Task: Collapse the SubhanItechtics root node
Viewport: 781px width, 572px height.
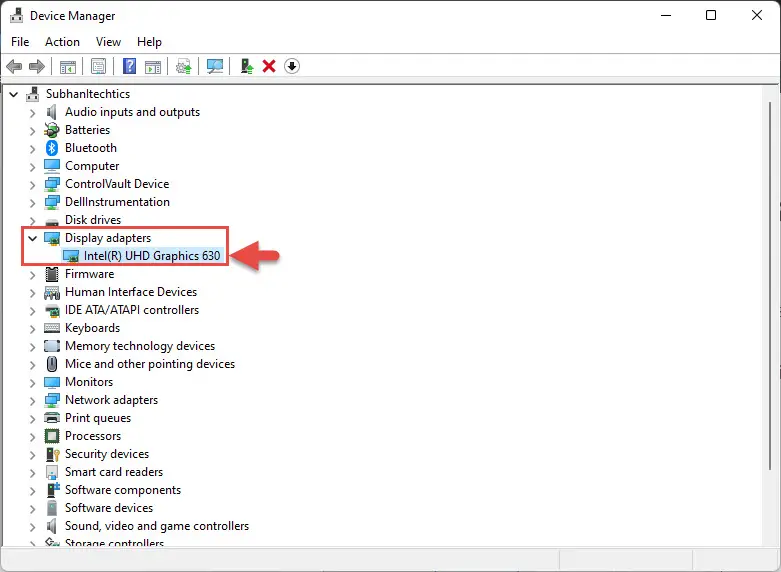Action: click(13, 94)
